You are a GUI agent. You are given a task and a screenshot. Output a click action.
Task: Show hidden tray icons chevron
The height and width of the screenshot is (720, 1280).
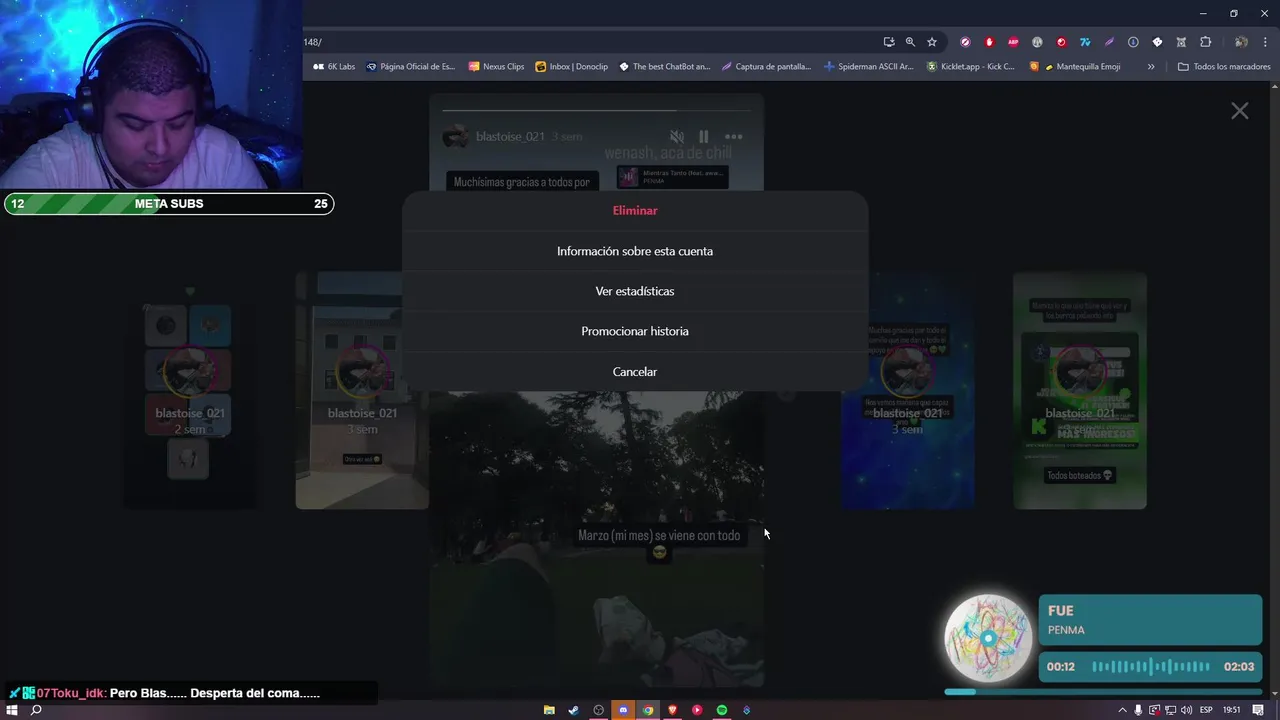pos(1122,710)
